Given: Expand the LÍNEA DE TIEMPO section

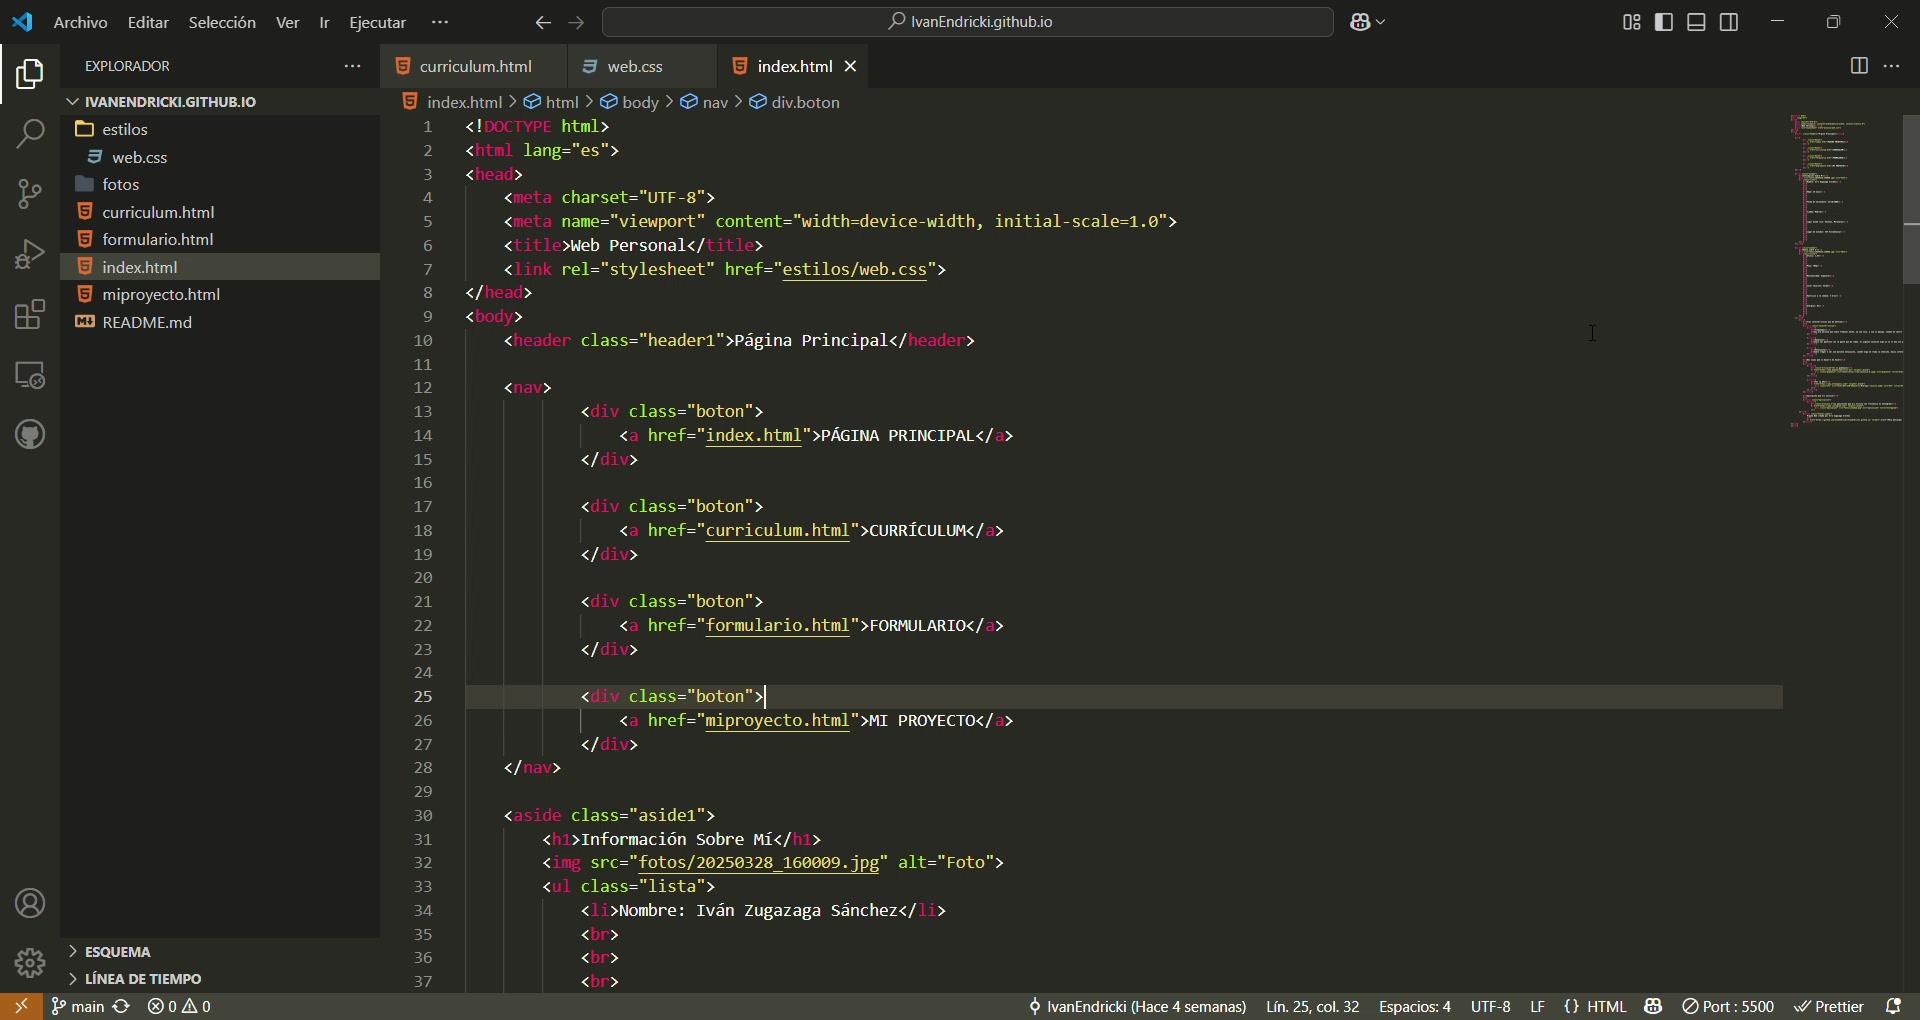Looking at the screenshot, I should pos(143,979).
